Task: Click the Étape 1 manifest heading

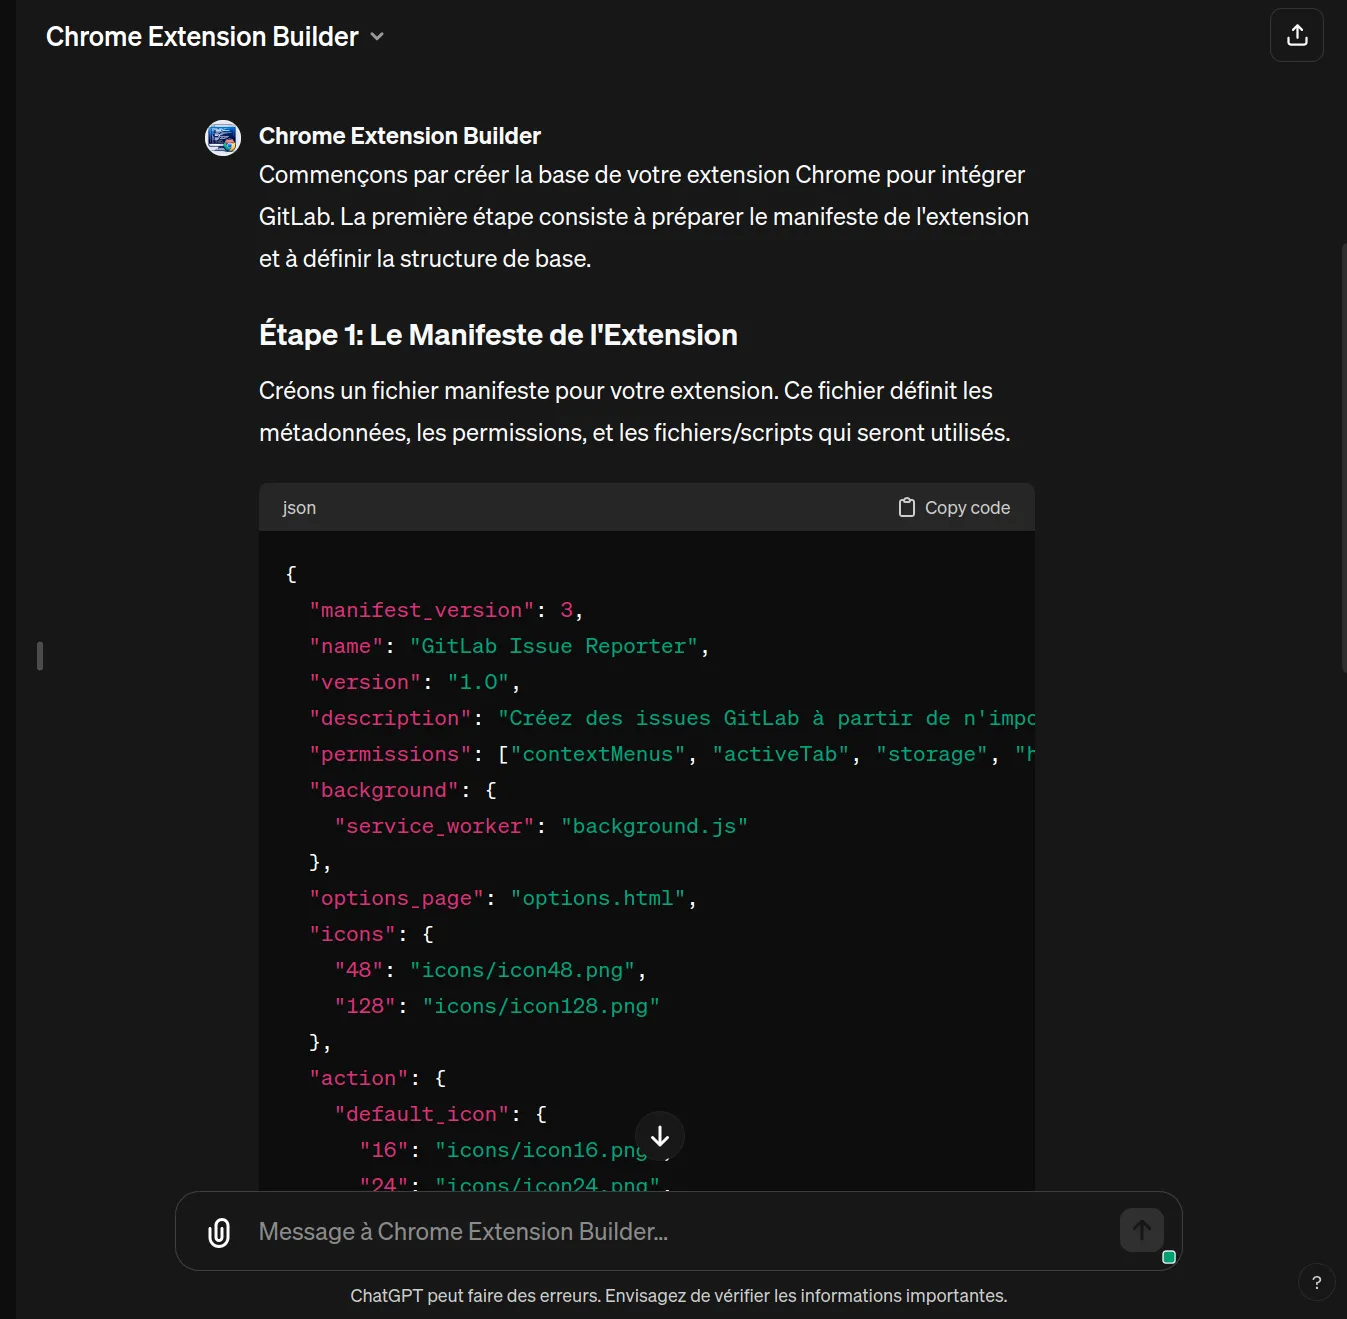Action: pyautogui.click(x=498, y=335)
